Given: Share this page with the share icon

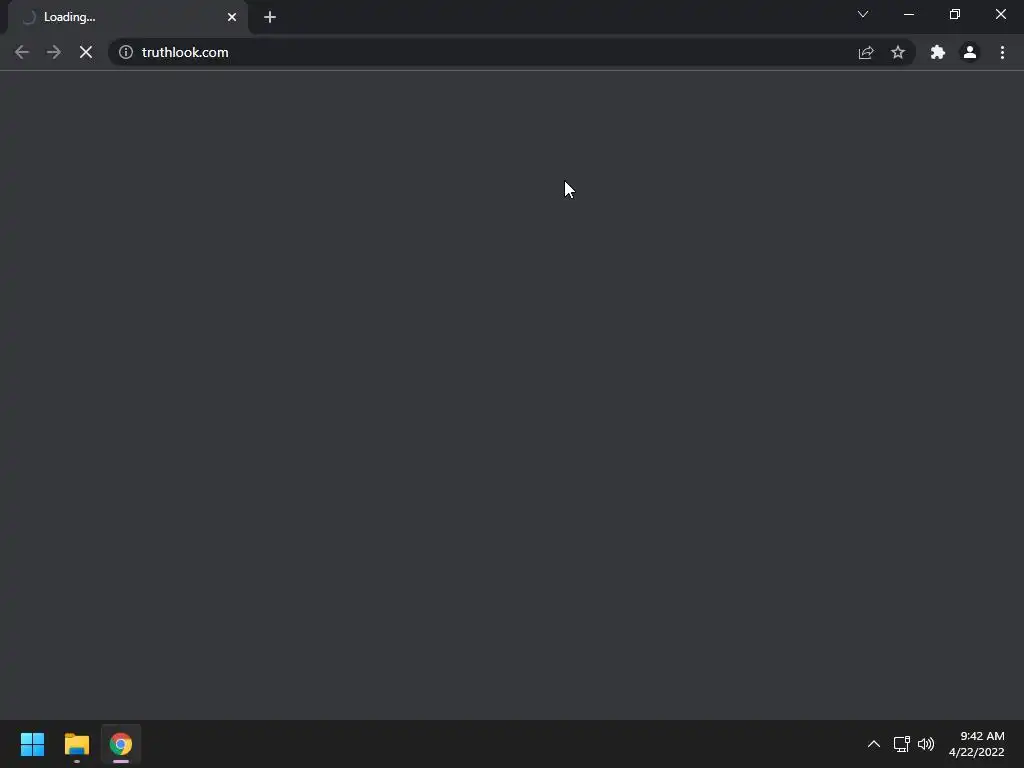Looking at the screenshot, I should (866, 52).
